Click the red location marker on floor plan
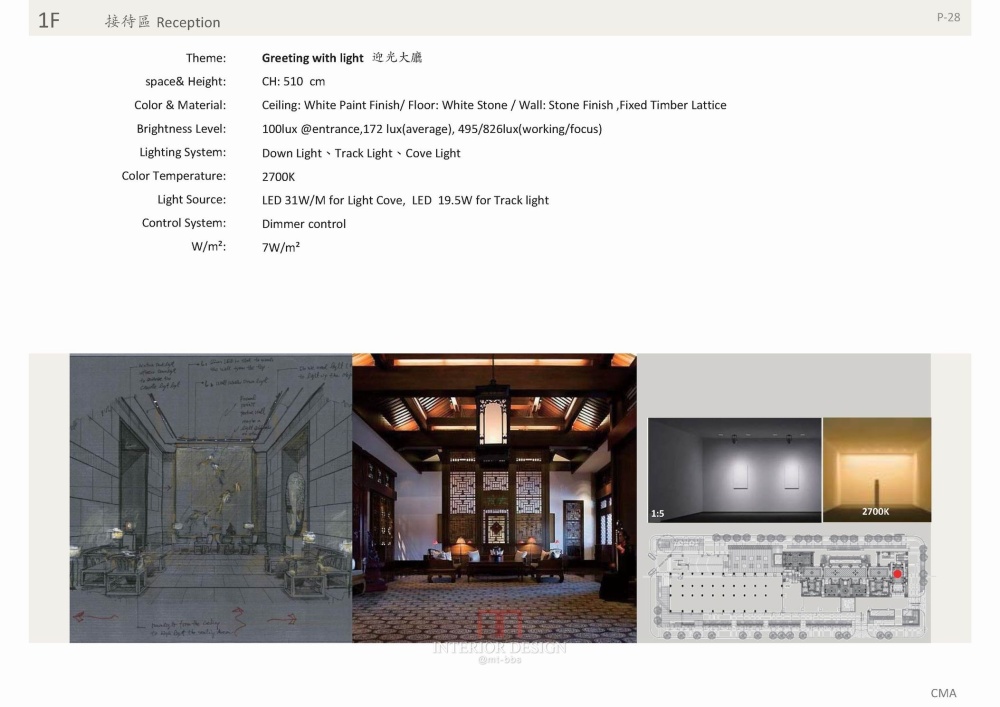This screenshot has height=707, width=1000. 897,574
